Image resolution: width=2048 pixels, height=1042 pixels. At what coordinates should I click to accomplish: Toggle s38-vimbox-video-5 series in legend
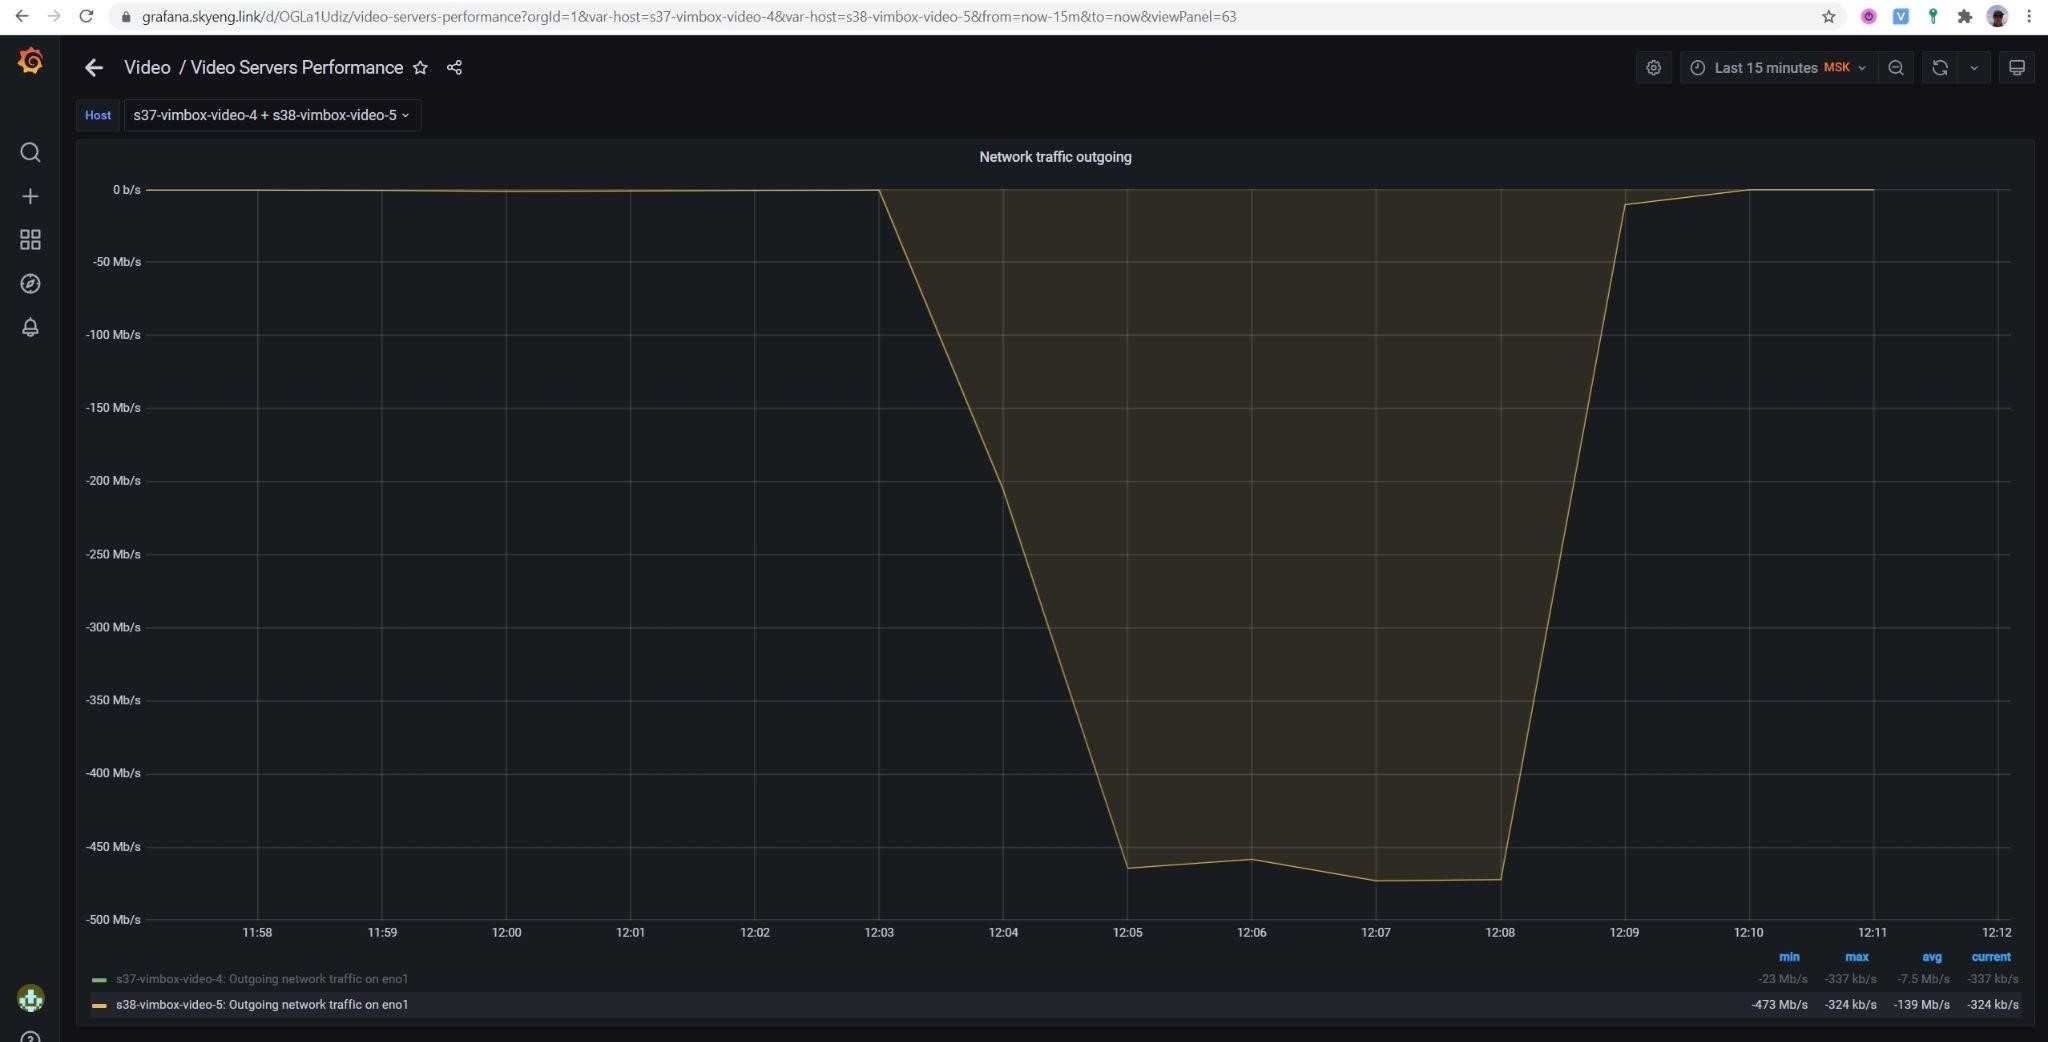pyautogui.click(x=262, y=1005)
